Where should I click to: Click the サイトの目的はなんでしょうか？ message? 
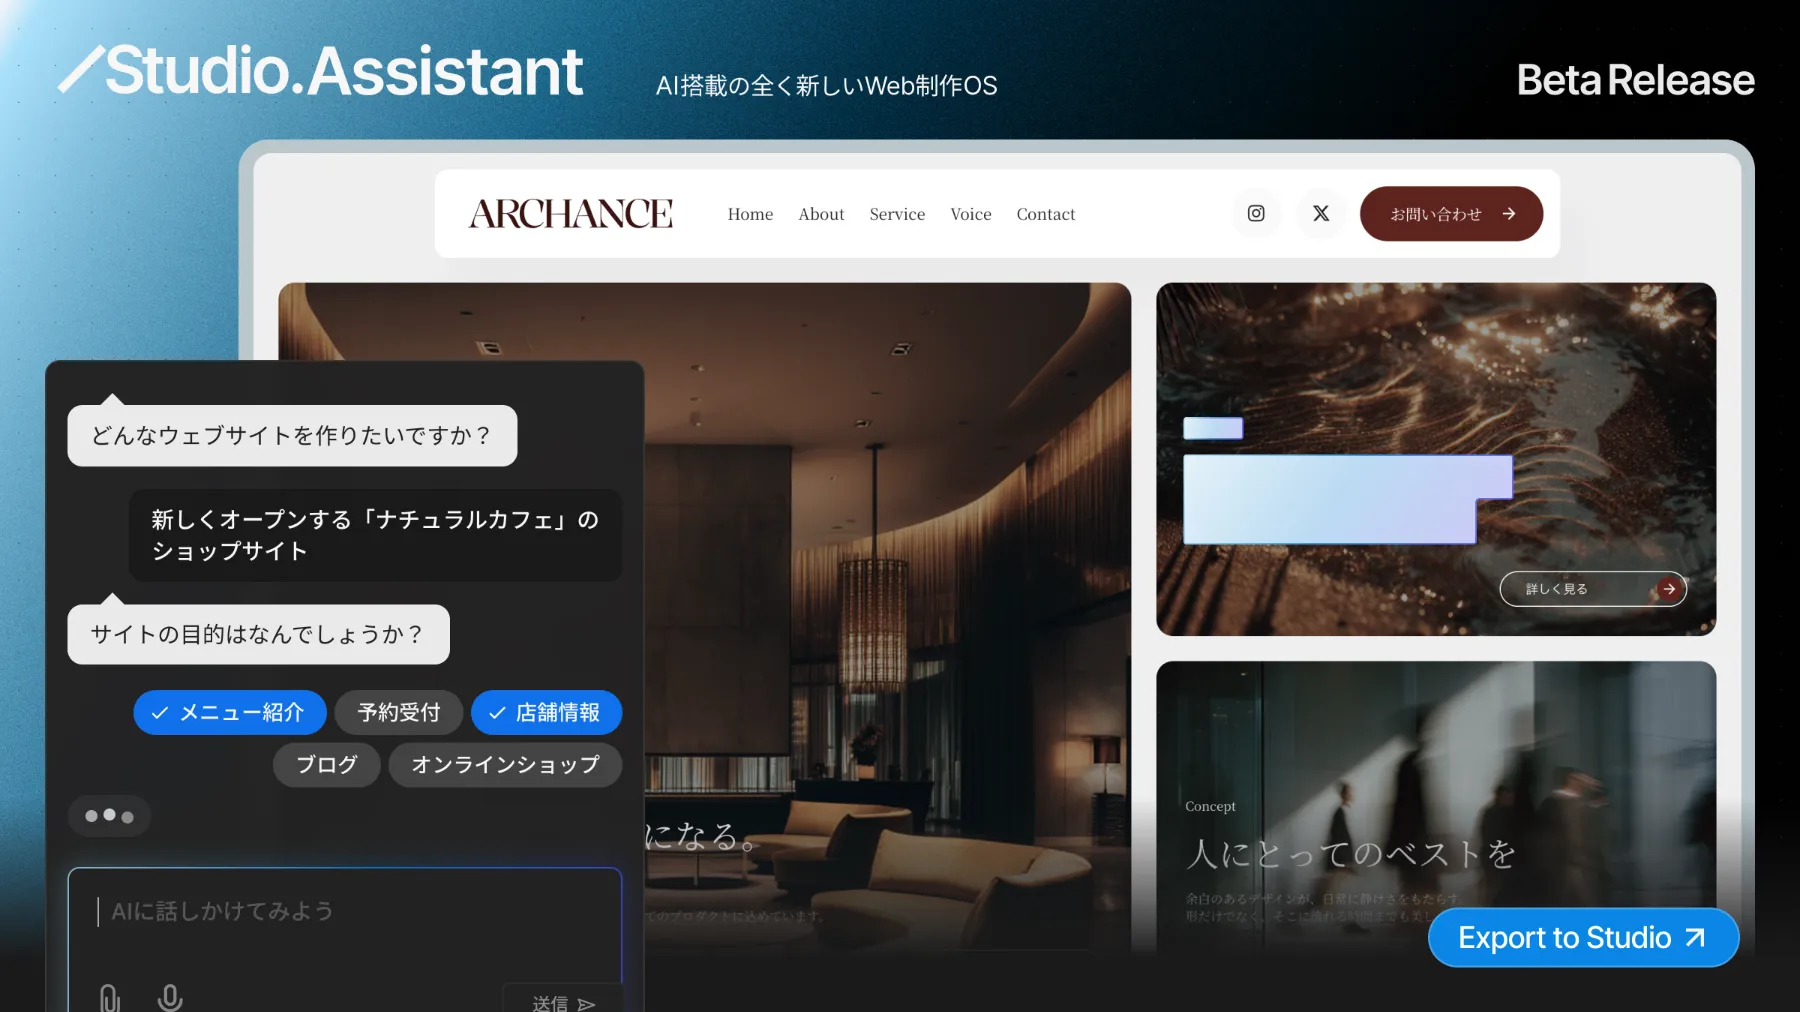[x=258, y=634]
